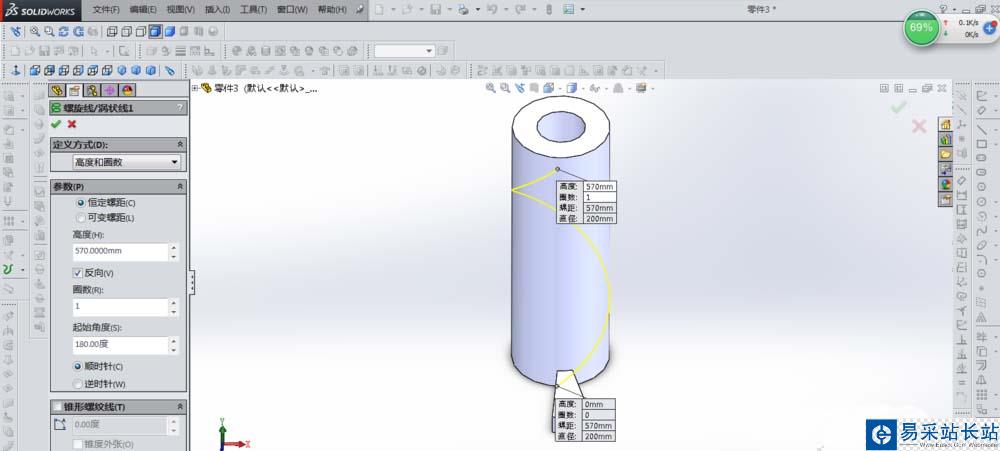The height and width of the screenshot is (451, 1000).
Task: Click the 圈数(R) value field
Action: pos(120,307)
